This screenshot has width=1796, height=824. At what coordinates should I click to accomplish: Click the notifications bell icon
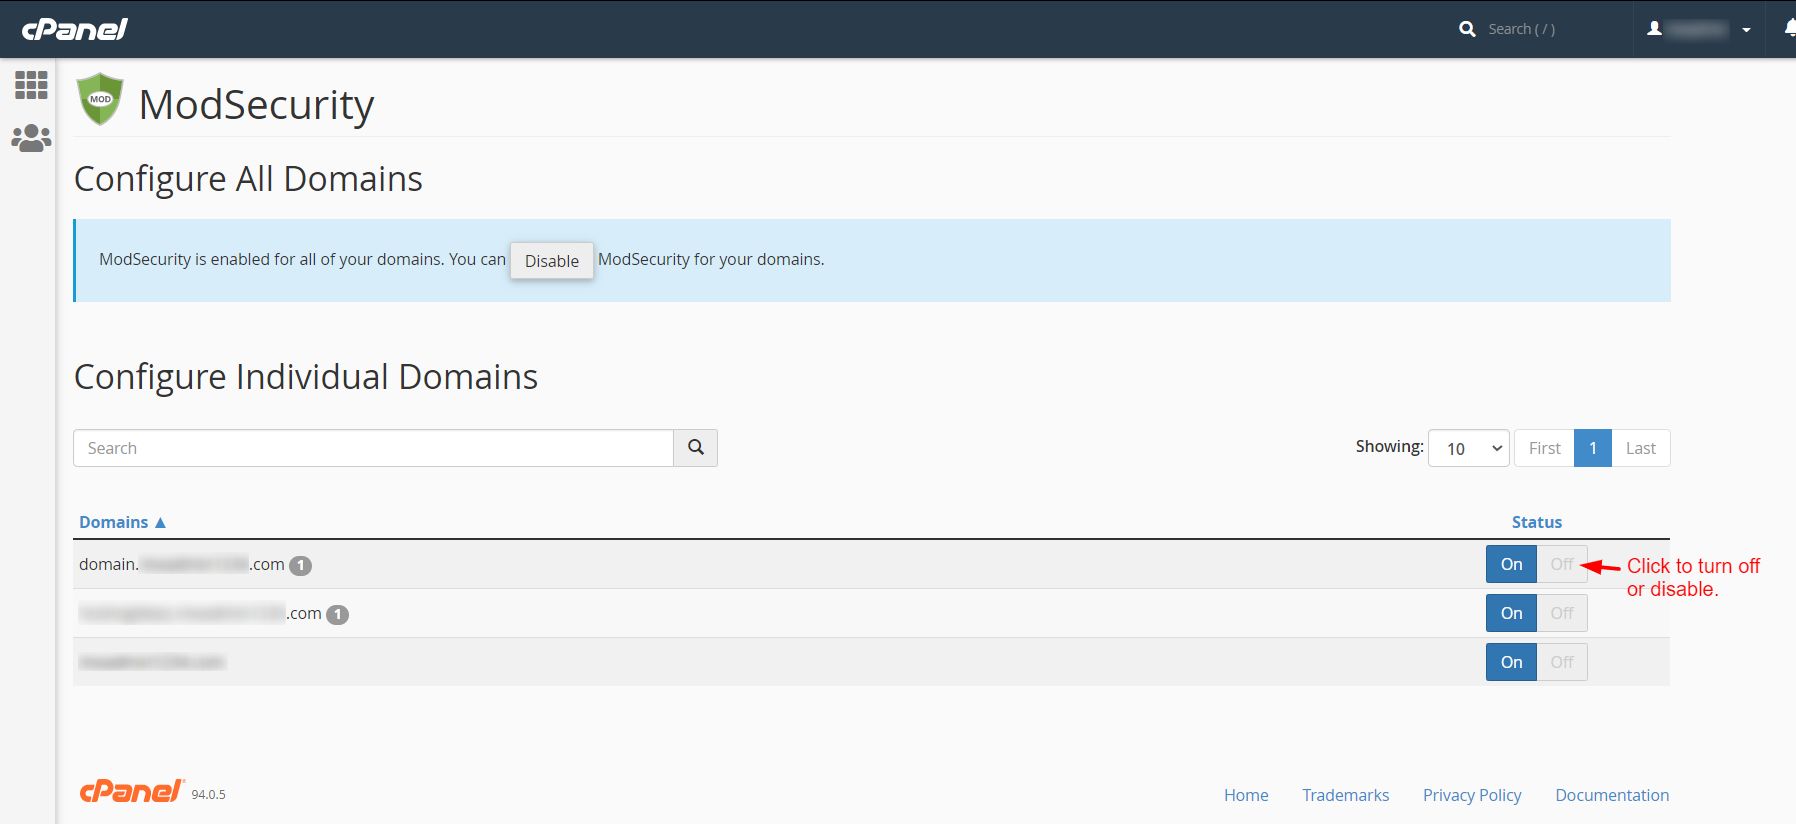click(x=1789, y=29)
